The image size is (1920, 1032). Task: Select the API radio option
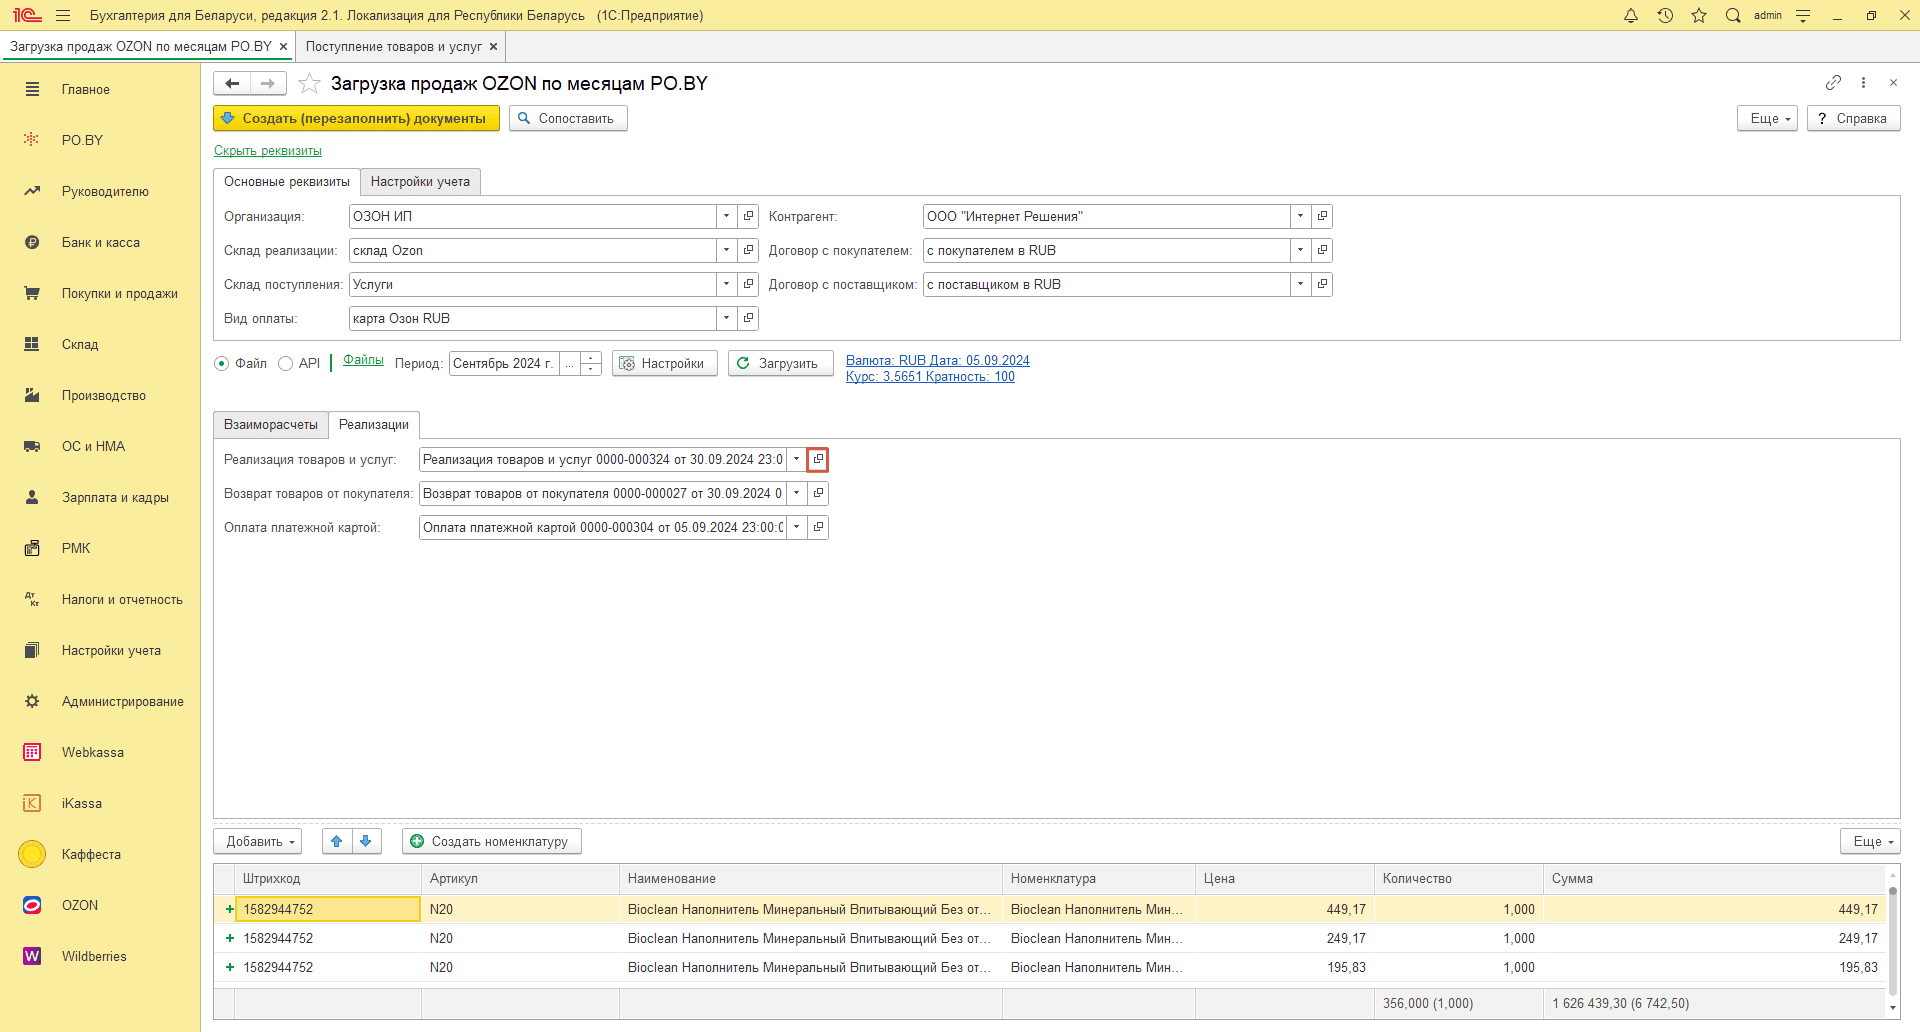click(x=285, y=363)
